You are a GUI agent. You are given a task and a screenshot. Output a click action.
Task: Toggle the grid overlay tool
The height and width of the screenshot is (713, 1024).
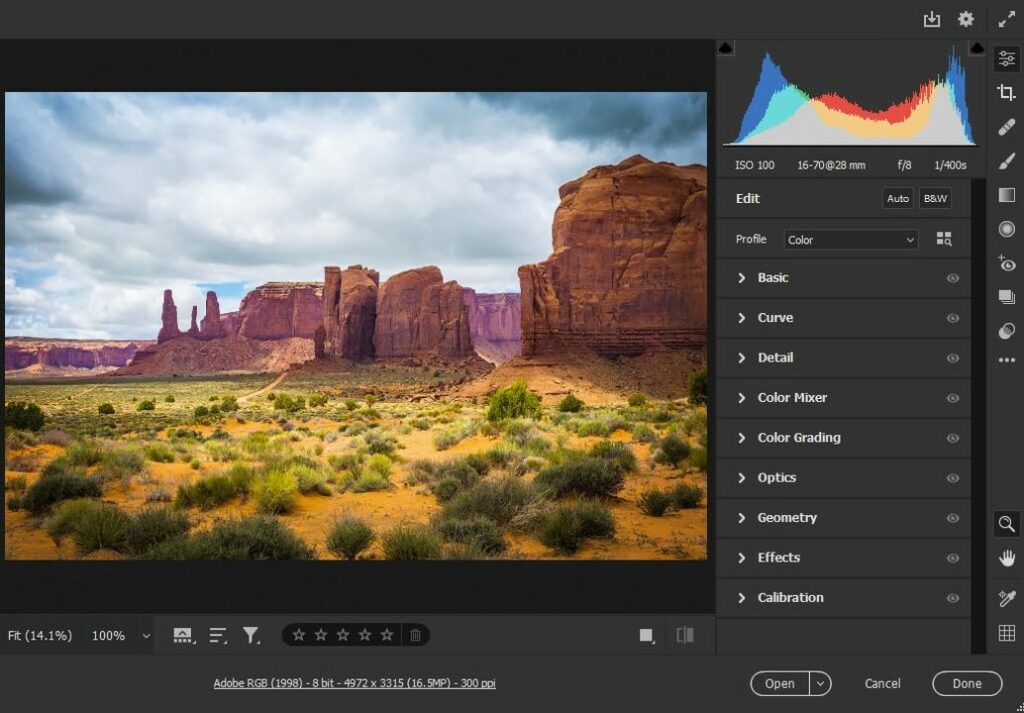(x=1007, y=630)
